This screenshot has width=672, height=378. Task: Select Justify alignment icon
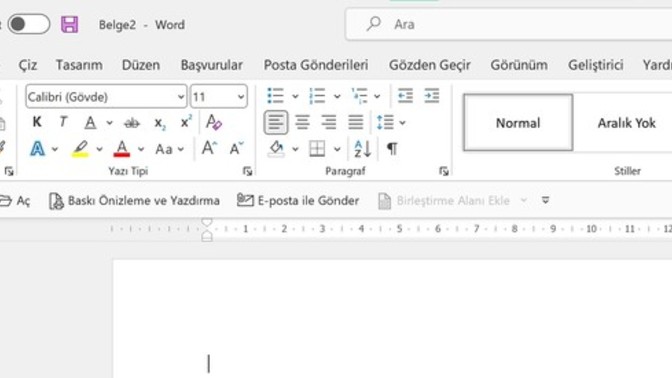pos(356,123)
